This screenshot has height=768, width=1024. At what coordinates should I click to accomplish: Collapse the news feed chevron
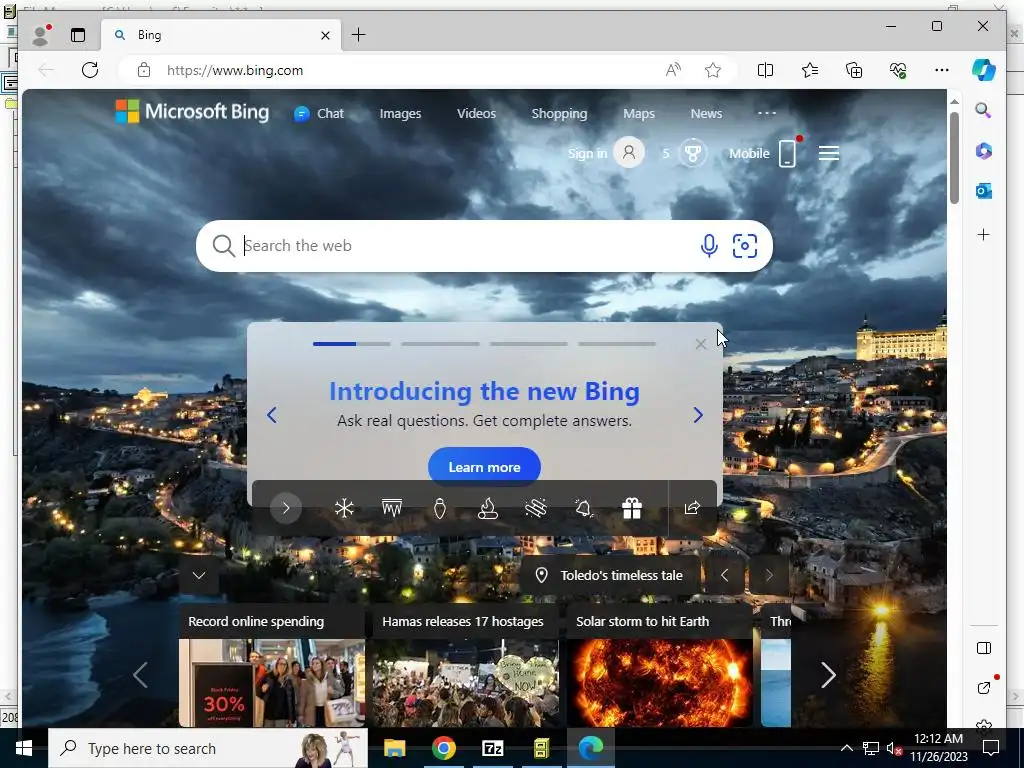click(x=199, y=575)
